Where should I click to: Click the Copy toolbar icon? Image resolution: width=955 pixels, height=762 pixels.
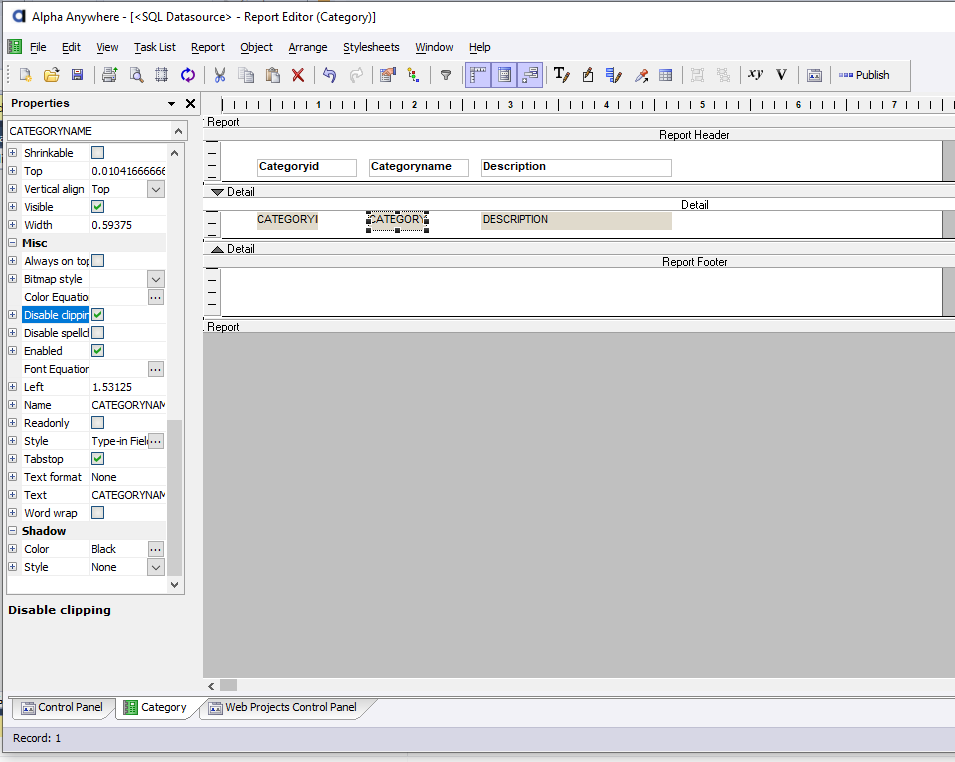pos(246,75)
